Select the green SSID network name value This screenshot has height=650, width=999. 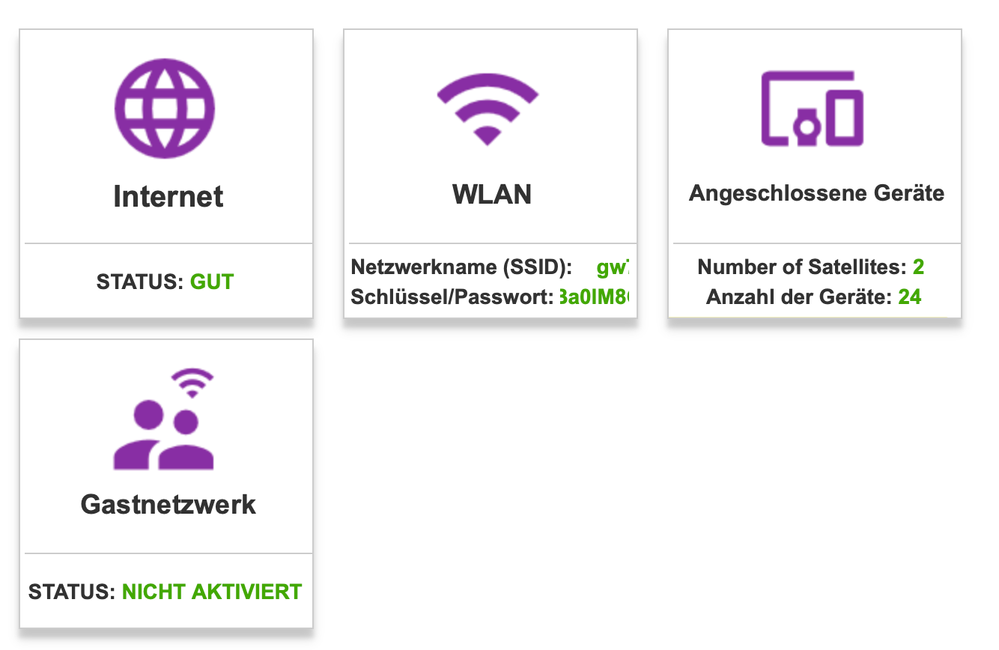tap(612, 267)
